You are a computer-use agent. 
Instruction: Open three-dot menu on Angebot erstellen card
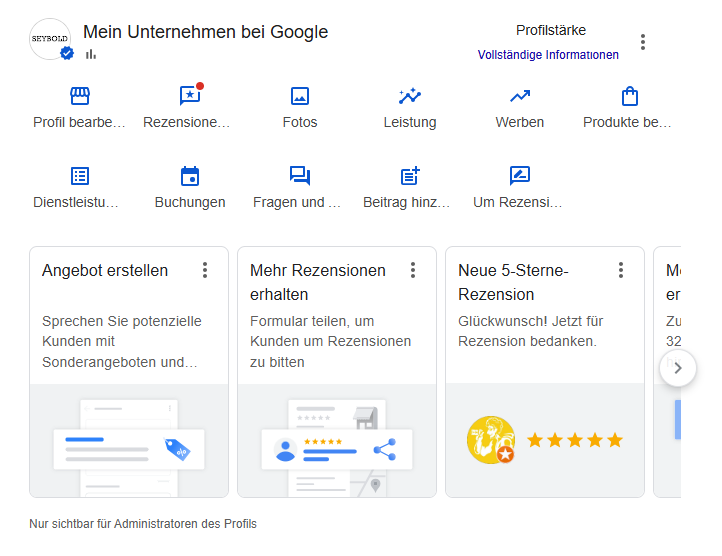[x=205, y=270]
